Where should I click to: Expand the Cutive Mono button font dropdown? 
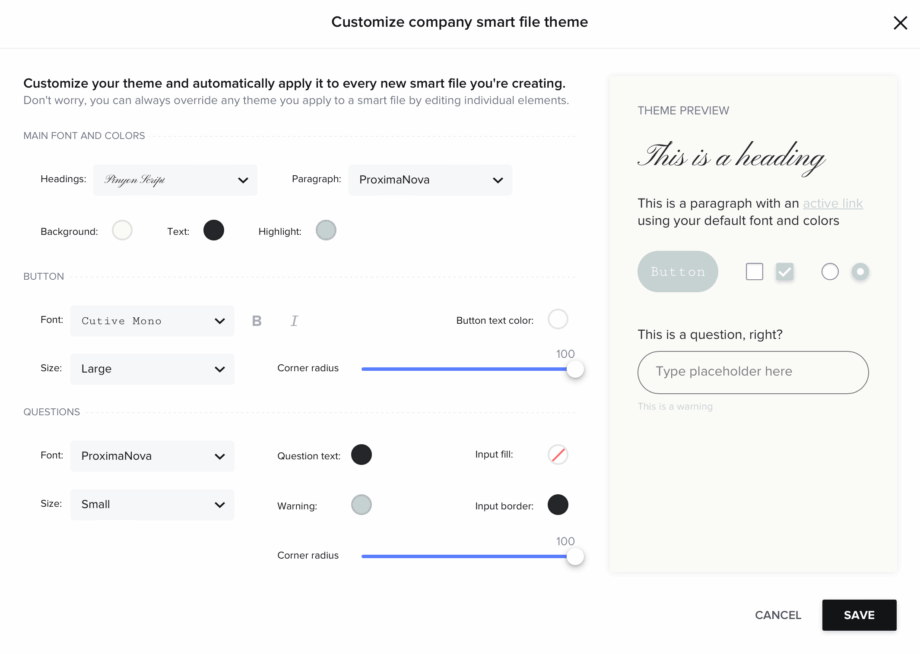tap(152, 321)
